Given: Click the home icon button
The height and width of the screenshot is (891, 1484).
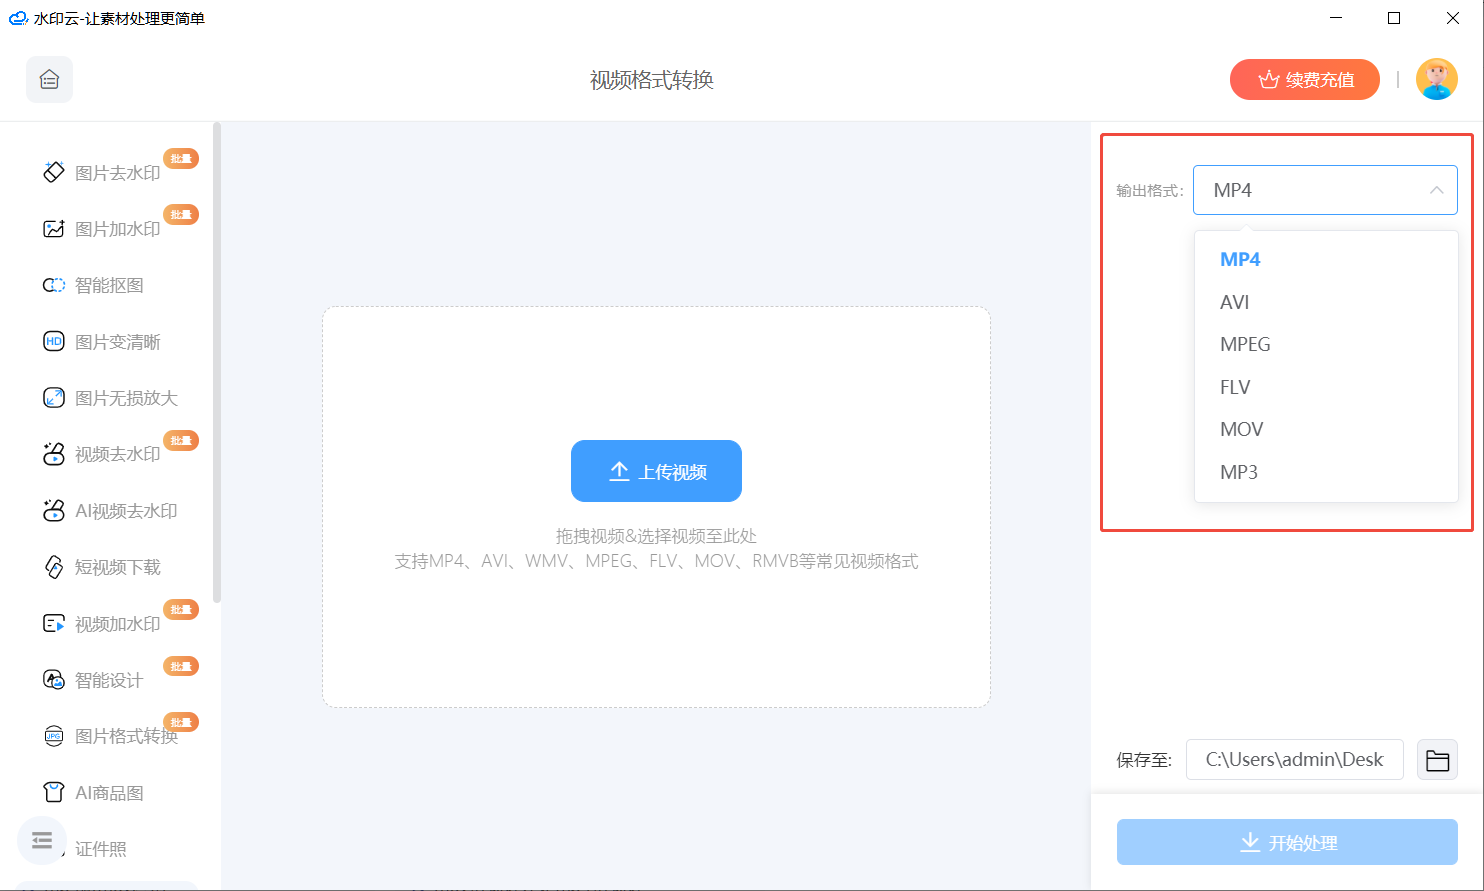Looking at the screenshot, I should point(49,80).
